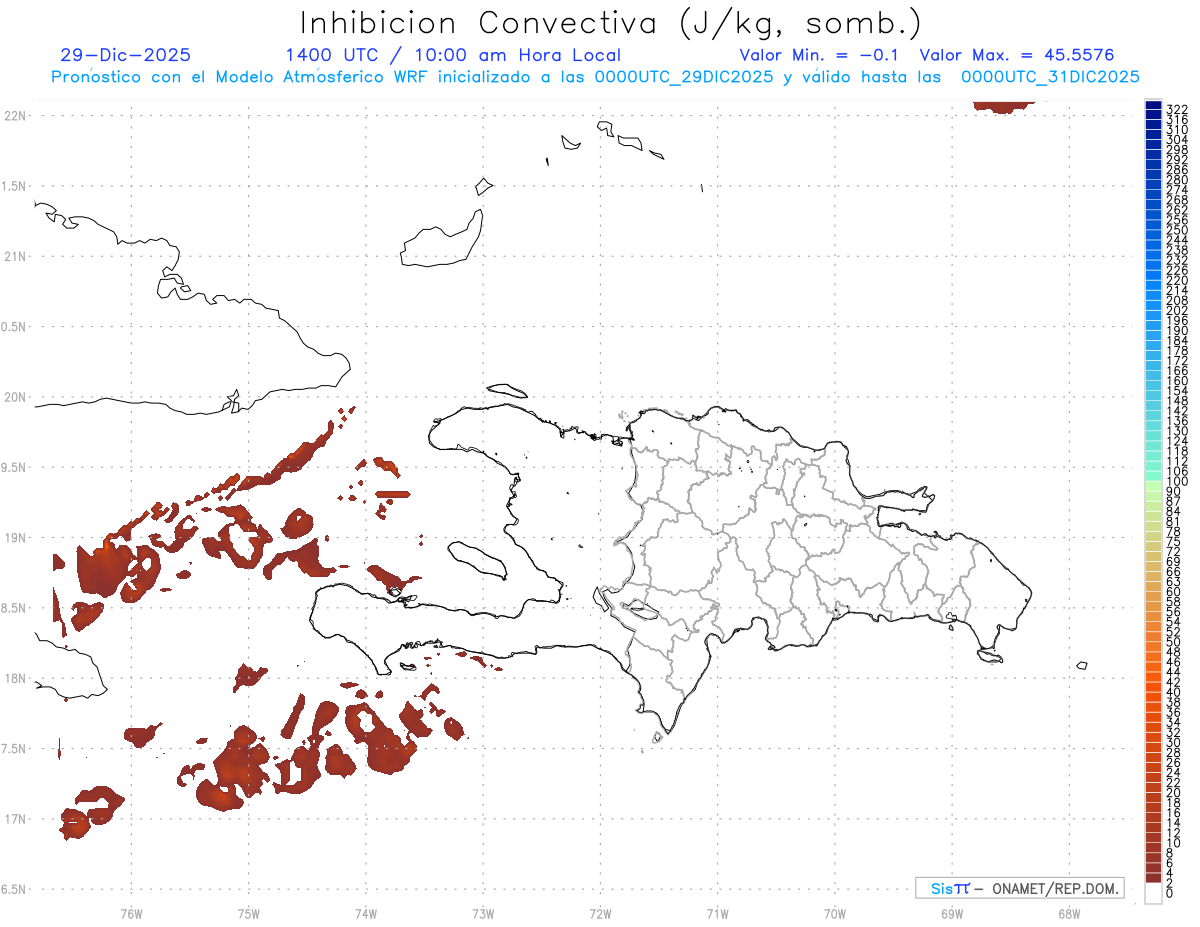Click the date "29-Dic-2025"
1200x927 pixels.
[125, 55]
